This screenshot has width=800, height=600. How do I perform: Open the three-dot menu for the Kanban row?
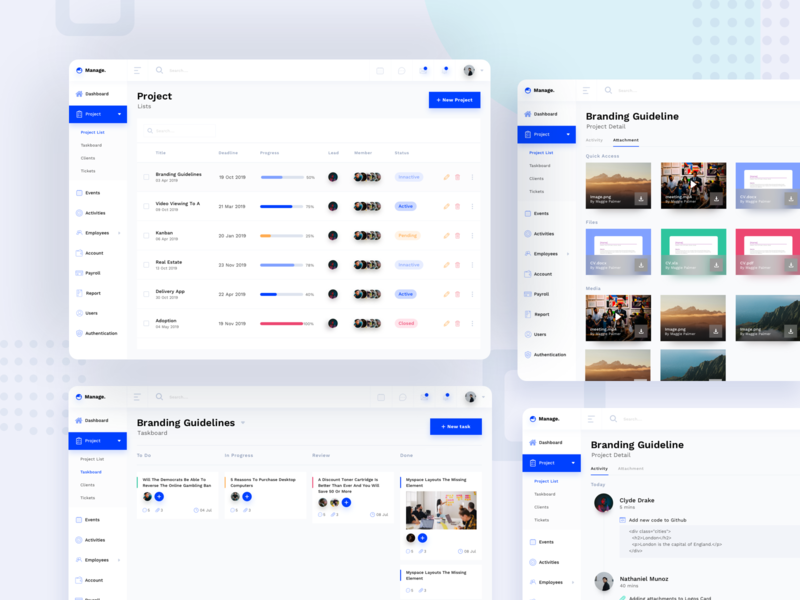tap(472, 236)
